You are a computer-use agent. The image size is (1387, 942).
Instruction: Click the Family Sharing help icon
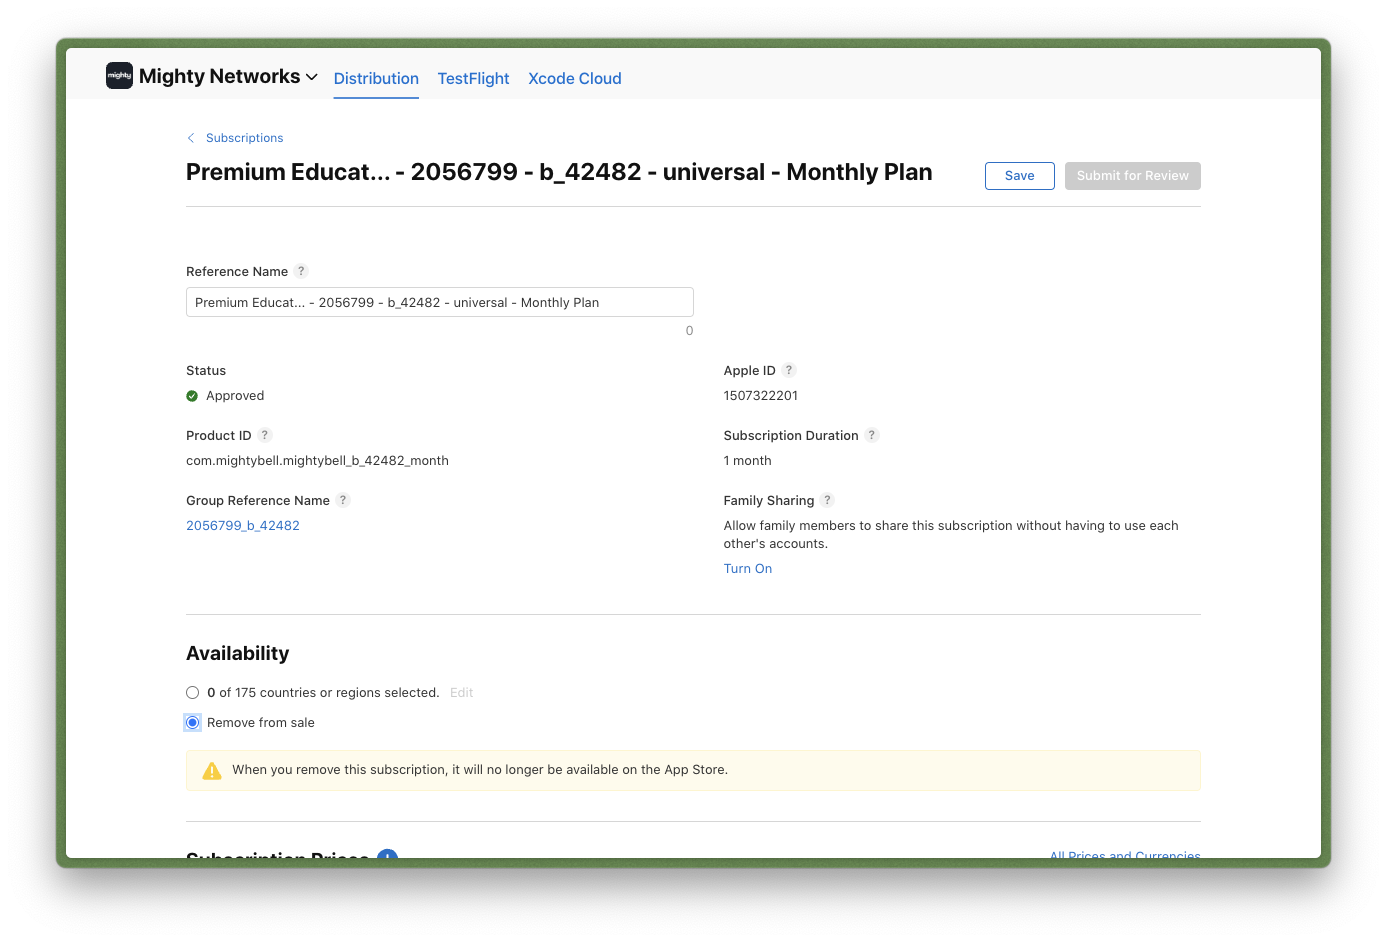click(827, 500)
